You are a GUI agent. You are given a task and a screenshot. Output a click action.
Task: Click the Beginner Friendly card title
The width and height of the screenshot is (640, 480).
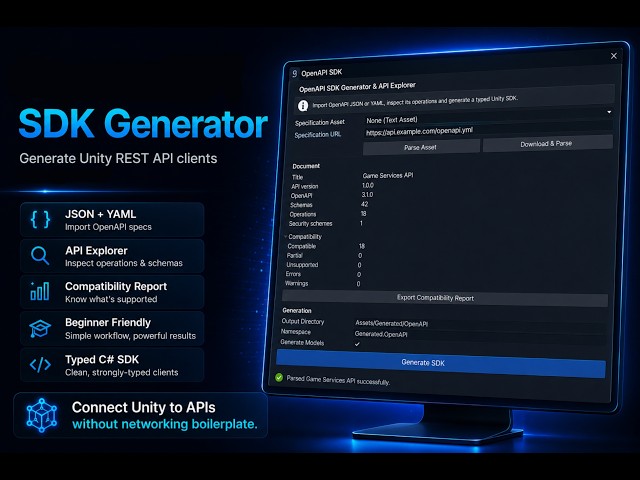coord(108,322)
